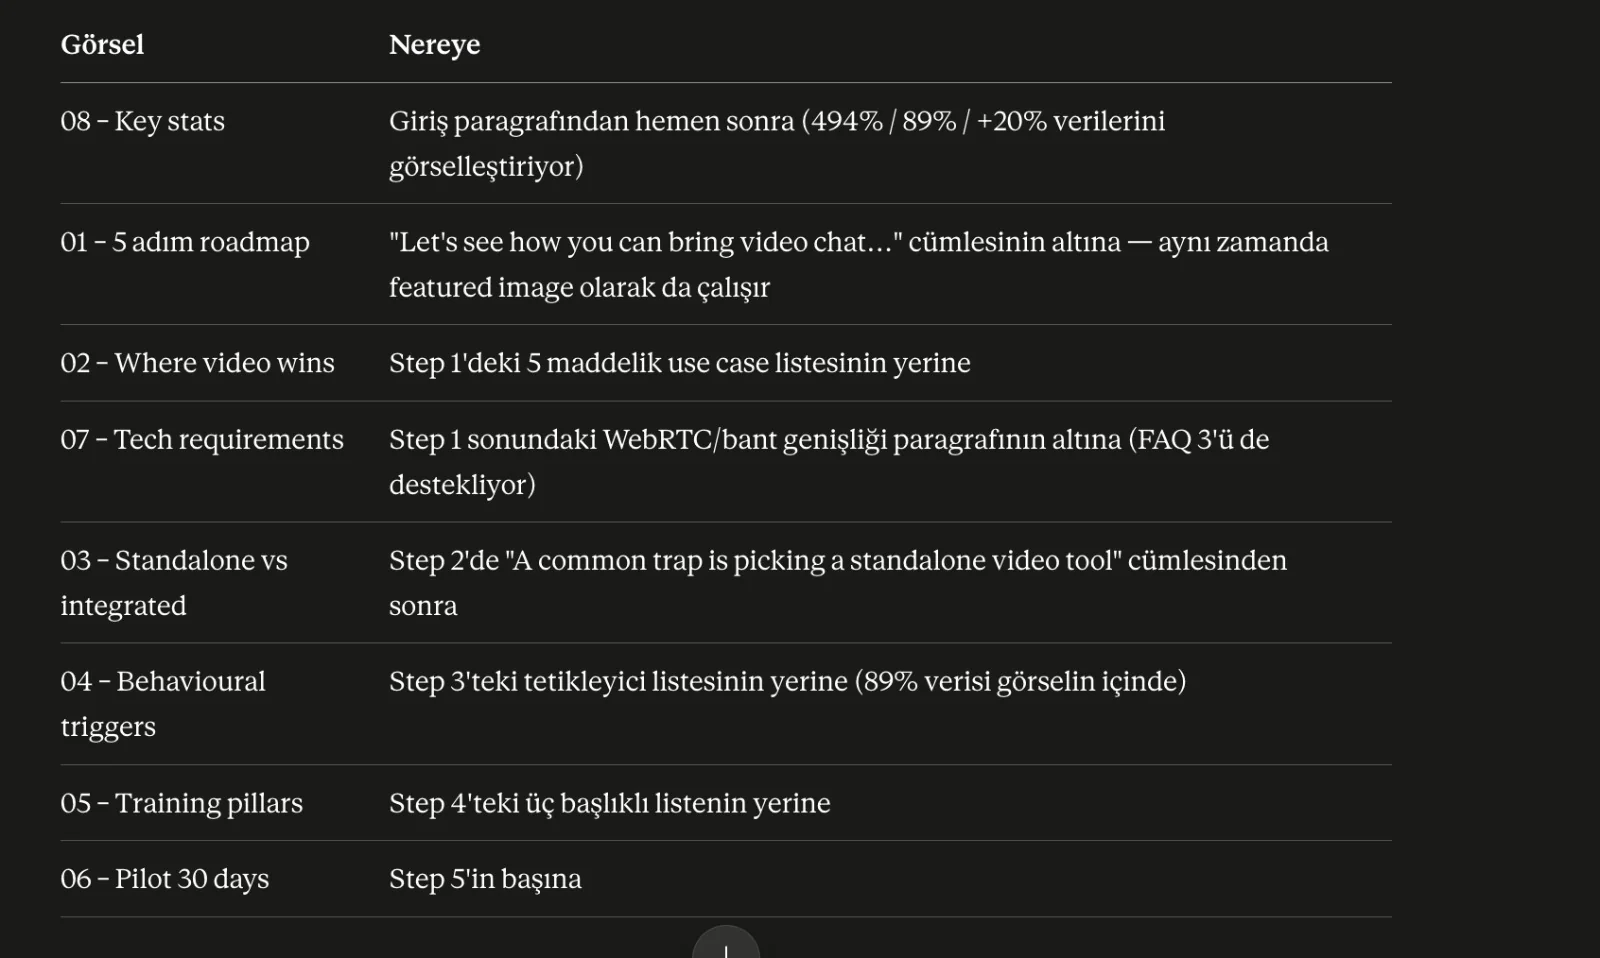Screen dimensions: 1600x958
Task: Select the "Görsel" column header
Action: [102, 45]
